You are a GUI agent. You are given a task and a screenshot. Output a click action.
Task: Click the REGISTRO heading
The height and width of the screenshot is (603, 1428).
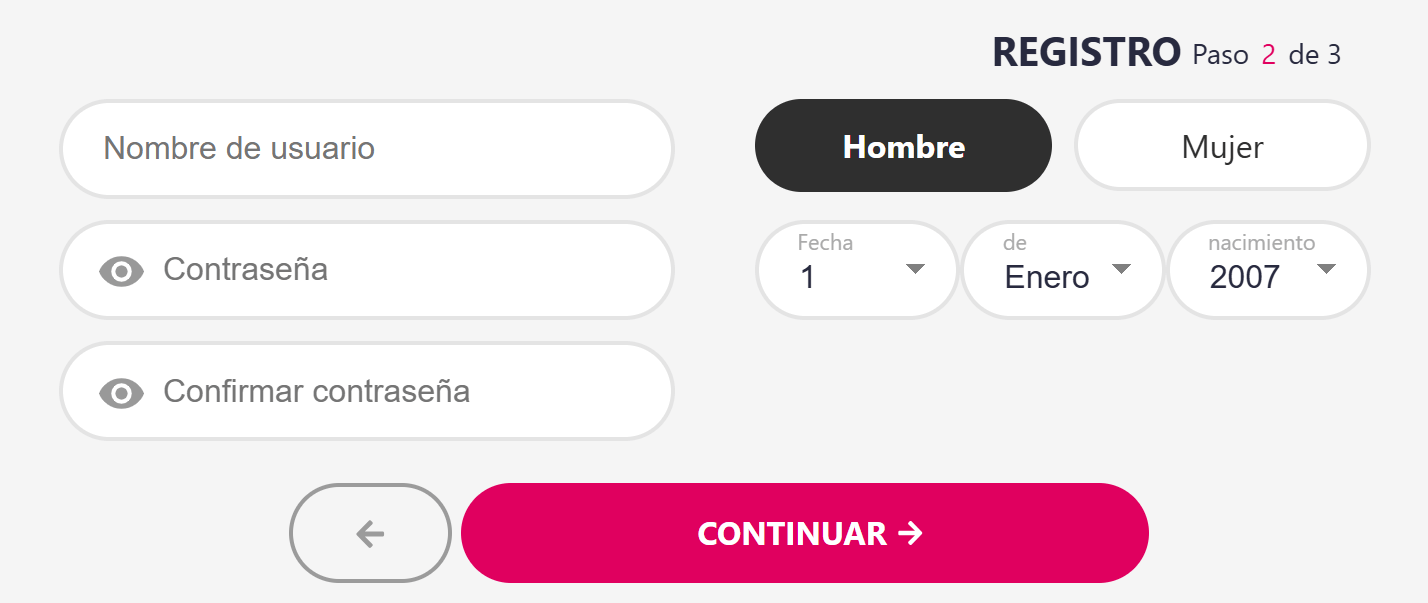click(1086, 53)
